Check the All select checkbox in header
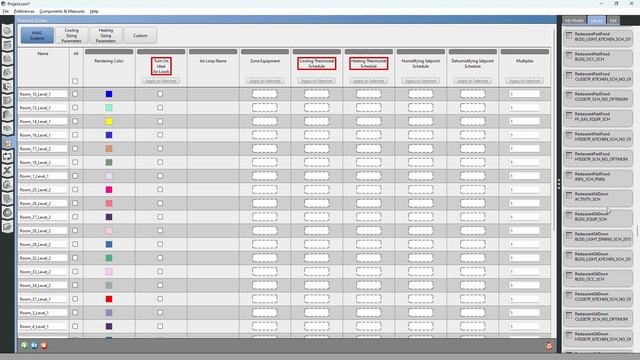Screen dimensions: 640x360 [75, 81]
